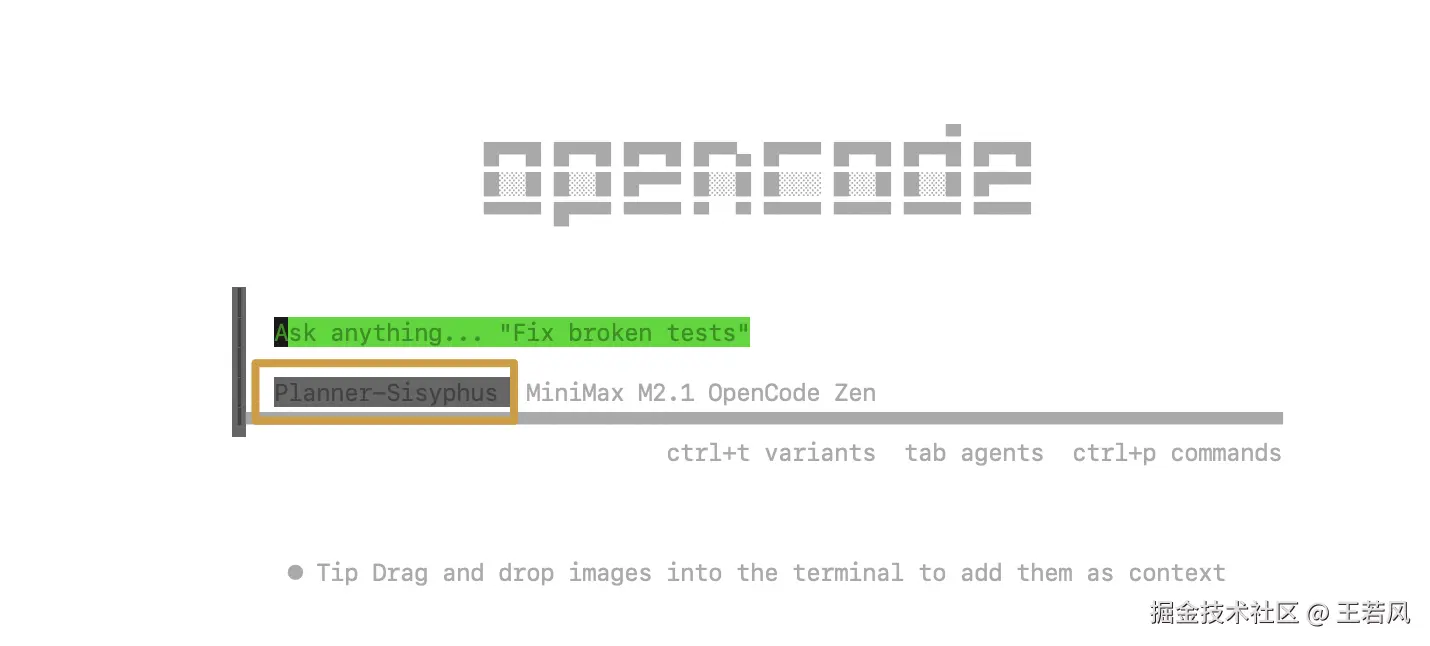
Task: Click the black cursor block at prompt start
Action: (x=281, y=333)
